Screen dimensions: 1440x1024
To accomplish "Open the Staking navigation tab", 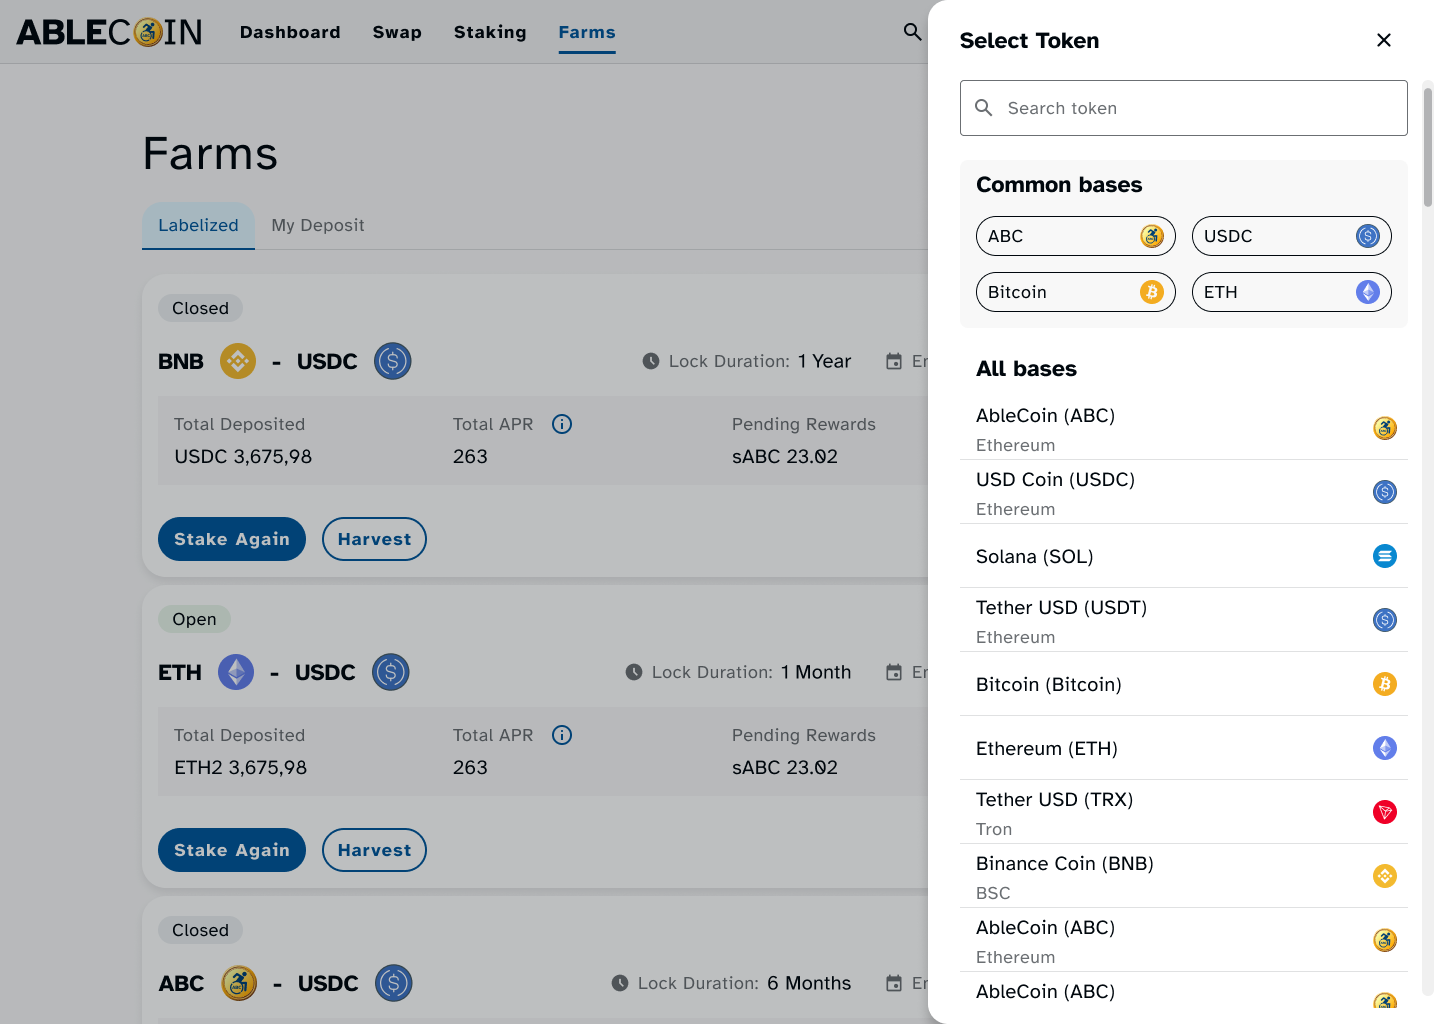I will [490, 32].
